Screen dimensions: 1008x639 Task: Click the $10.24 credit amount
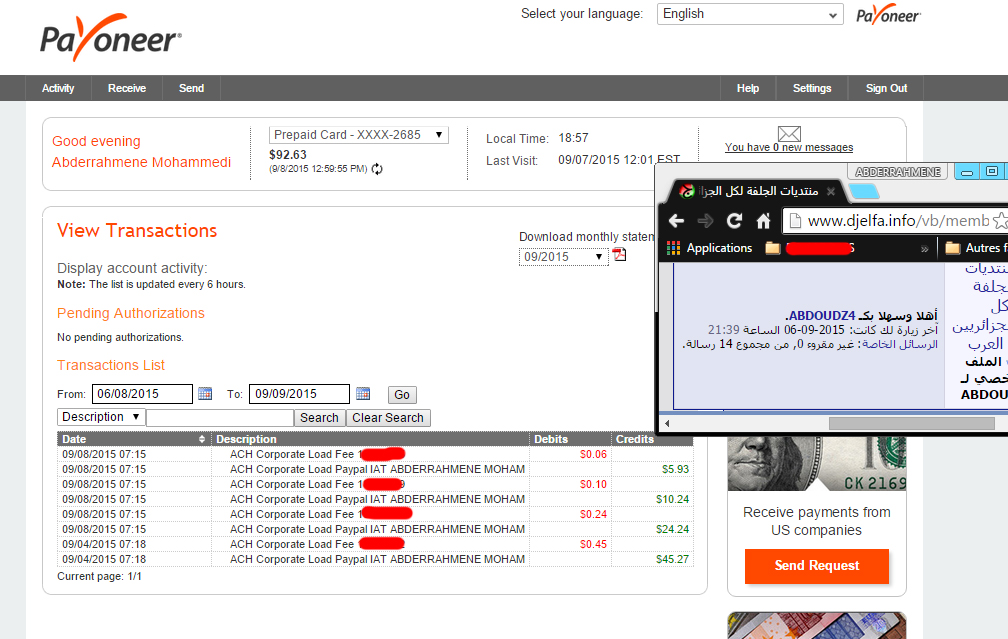[x=672, y=500]
